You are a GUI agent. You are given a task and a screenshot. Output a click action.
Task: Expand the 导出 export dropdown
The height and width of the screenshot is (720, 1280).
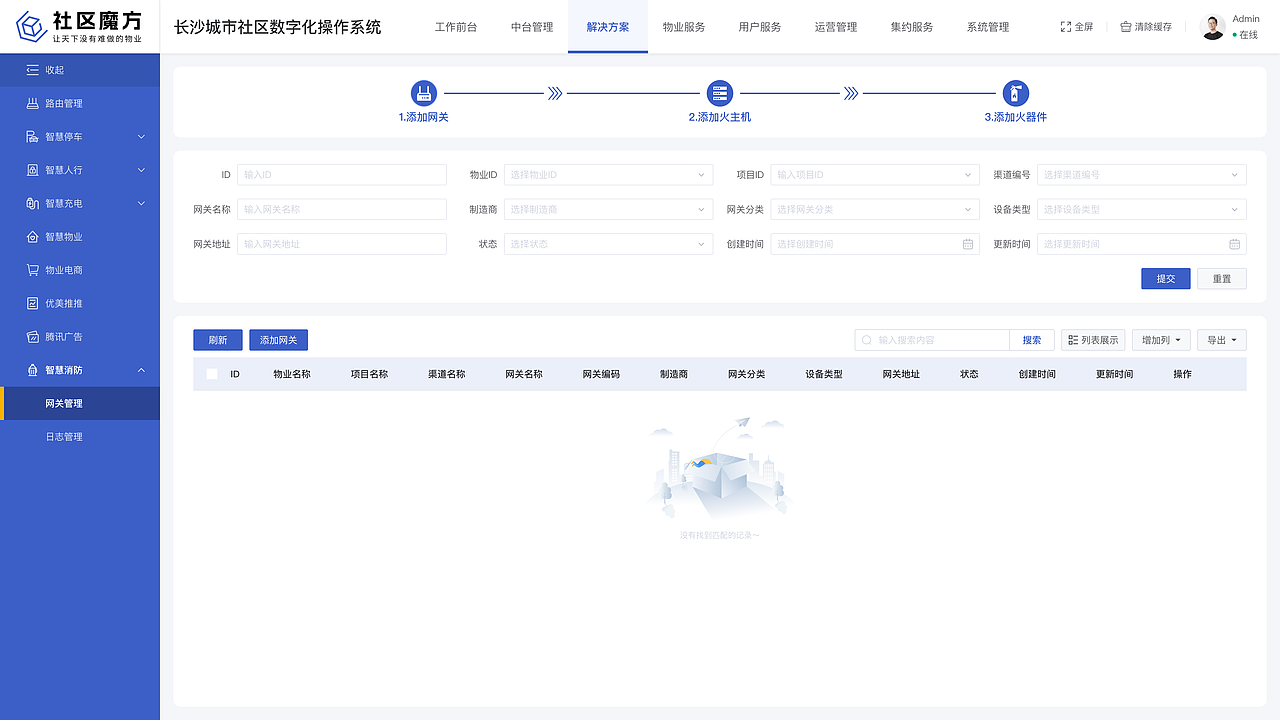(1221, 339)
